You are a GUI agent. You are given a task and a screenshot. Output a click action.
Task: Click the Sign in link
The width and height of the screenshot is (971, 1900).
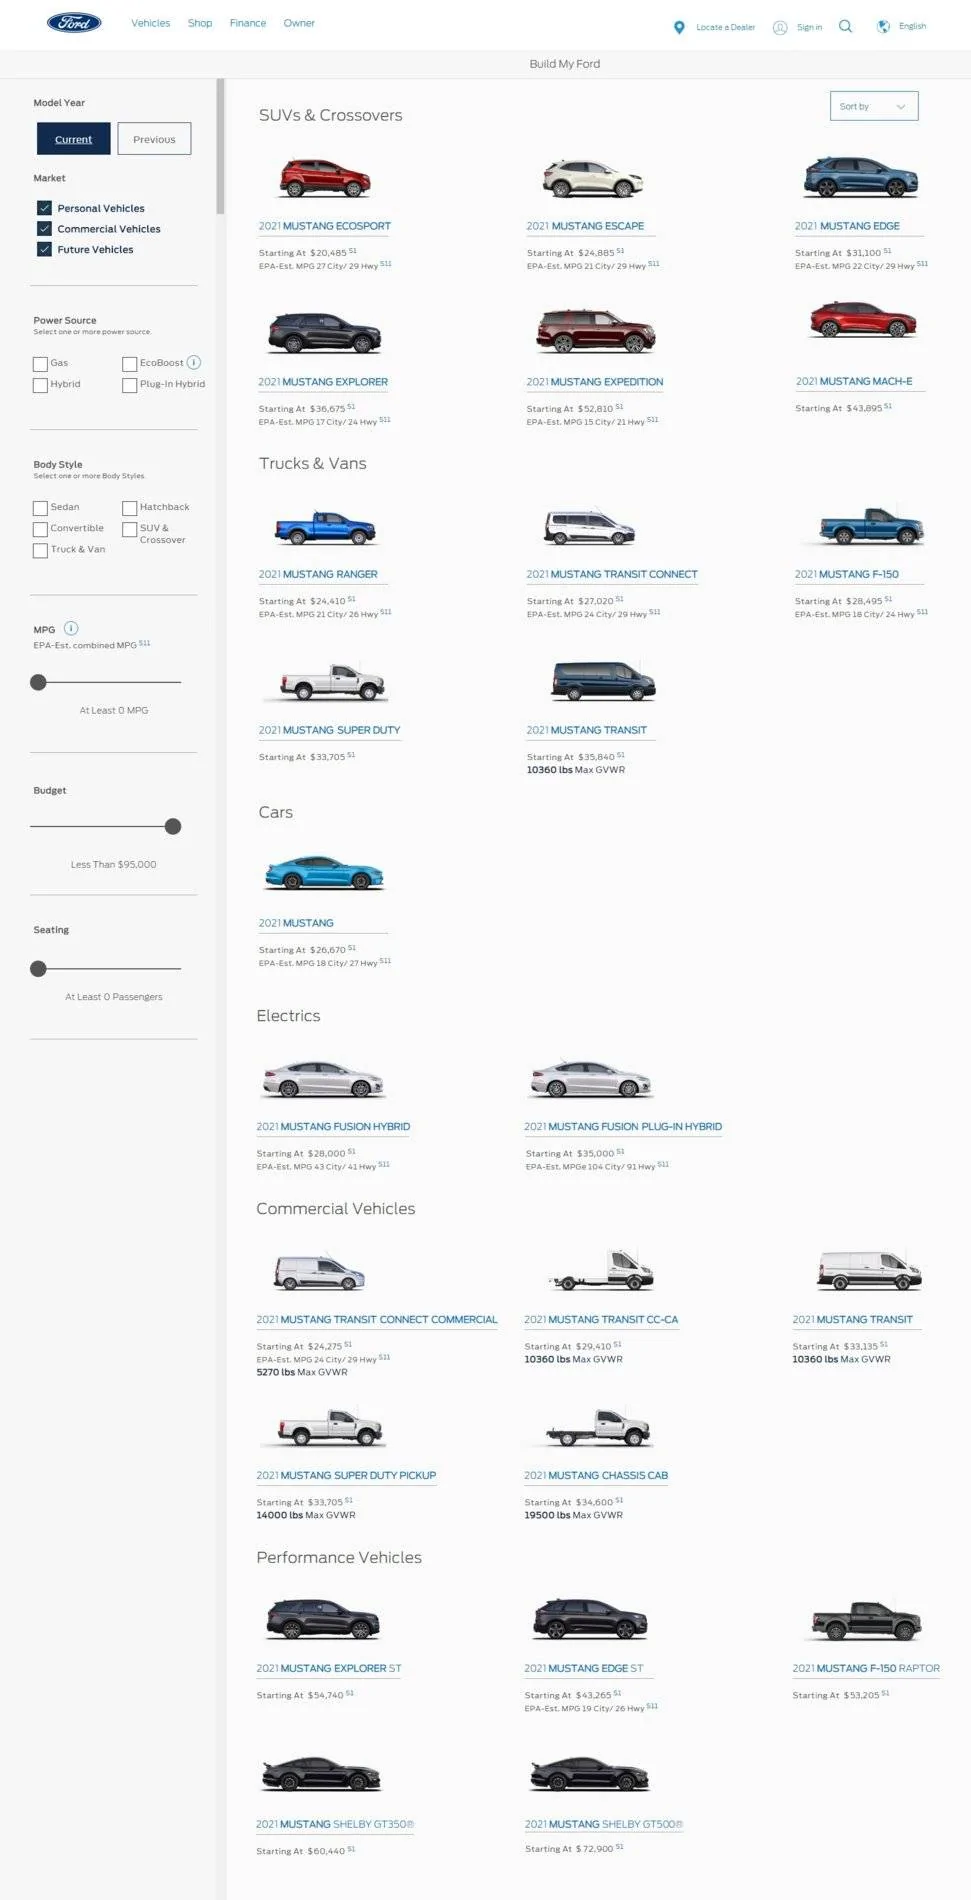pos(809,27)
